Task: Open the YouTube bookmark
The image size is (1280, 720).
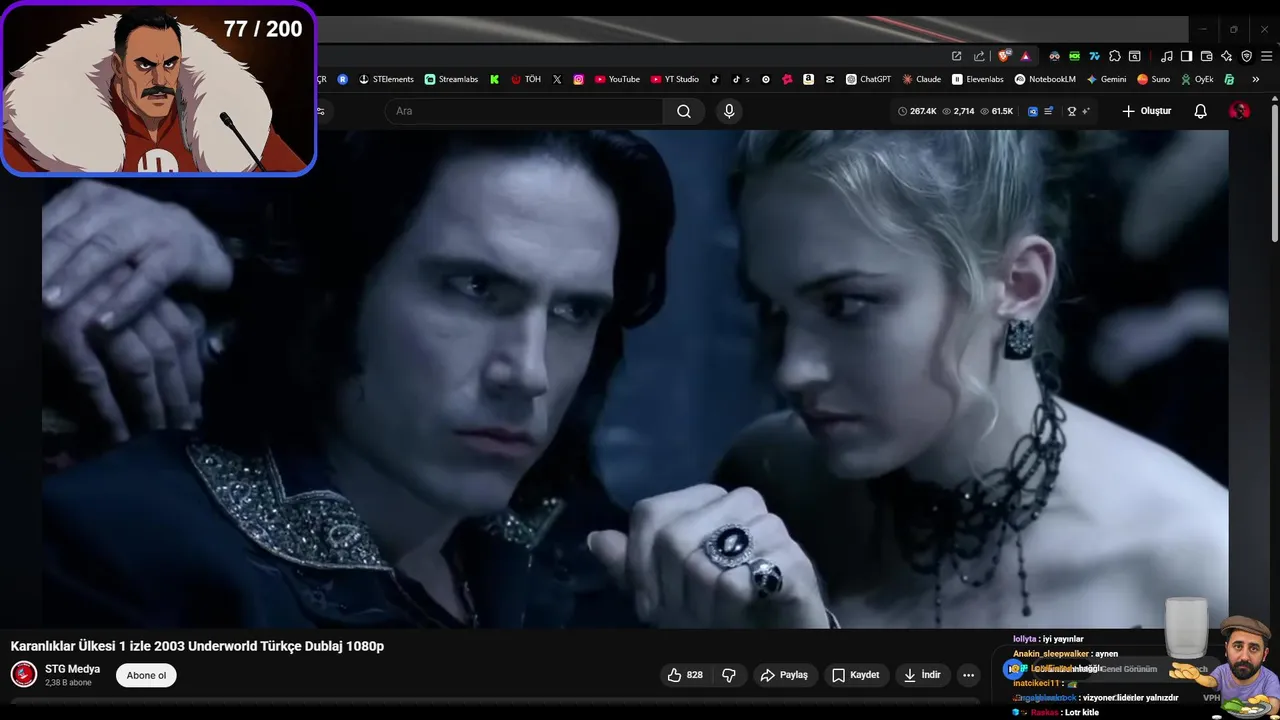Action: [617, 79]
